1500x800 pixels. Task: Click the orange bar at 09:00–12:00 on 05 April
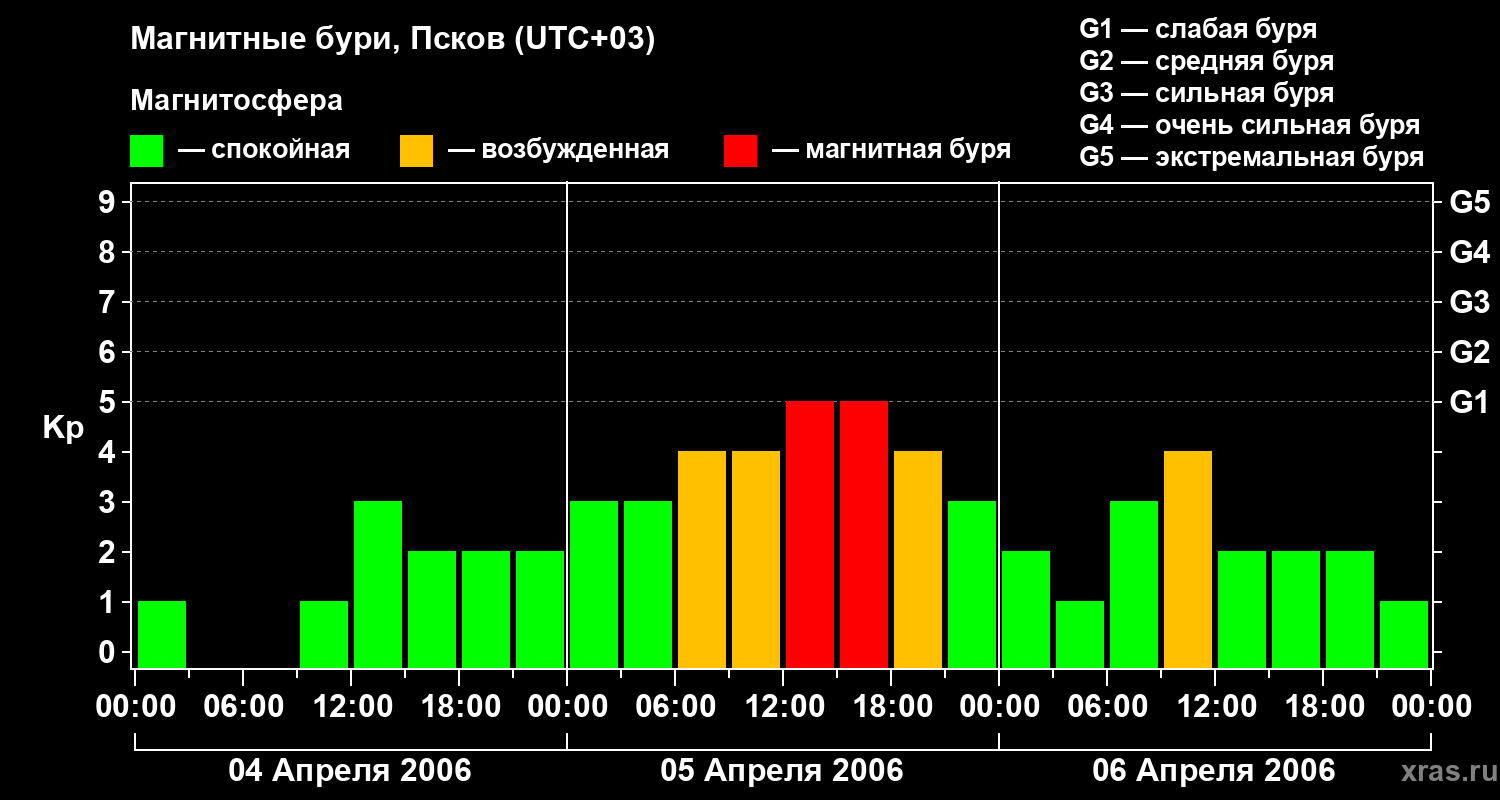click(756, 559)
